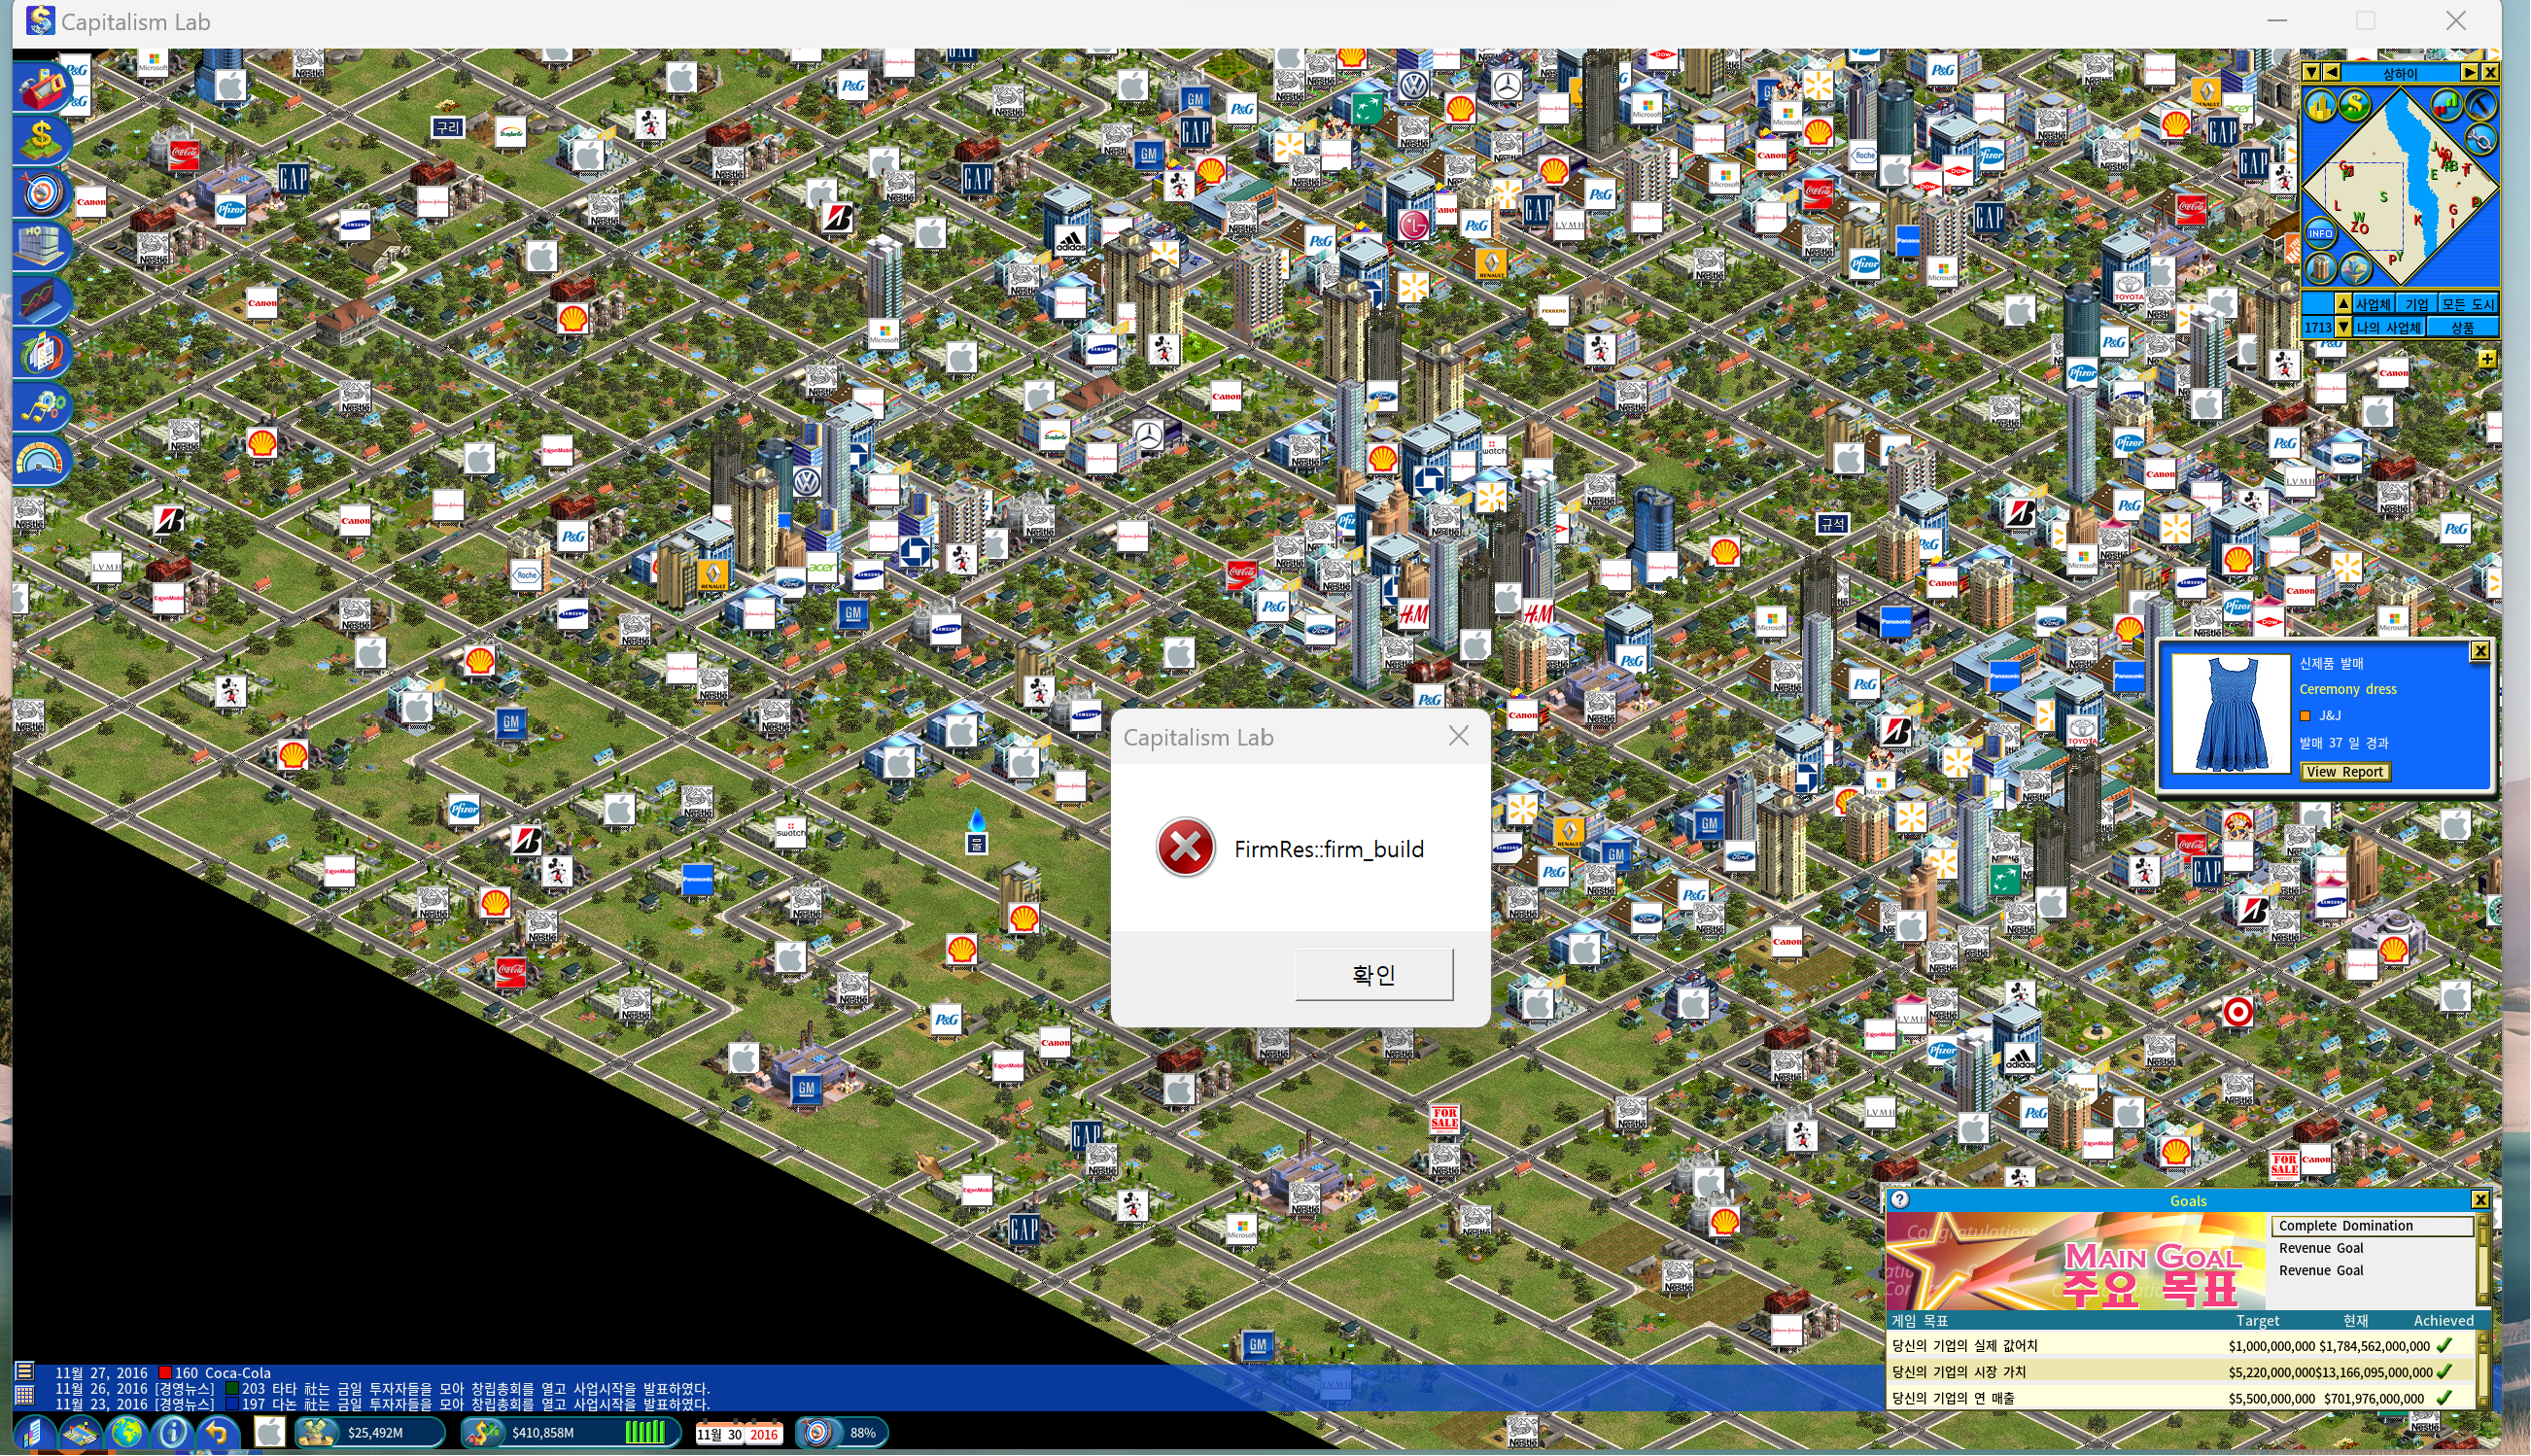Select the 모든 도시 tab in minimap

[x=2468, y=304]
